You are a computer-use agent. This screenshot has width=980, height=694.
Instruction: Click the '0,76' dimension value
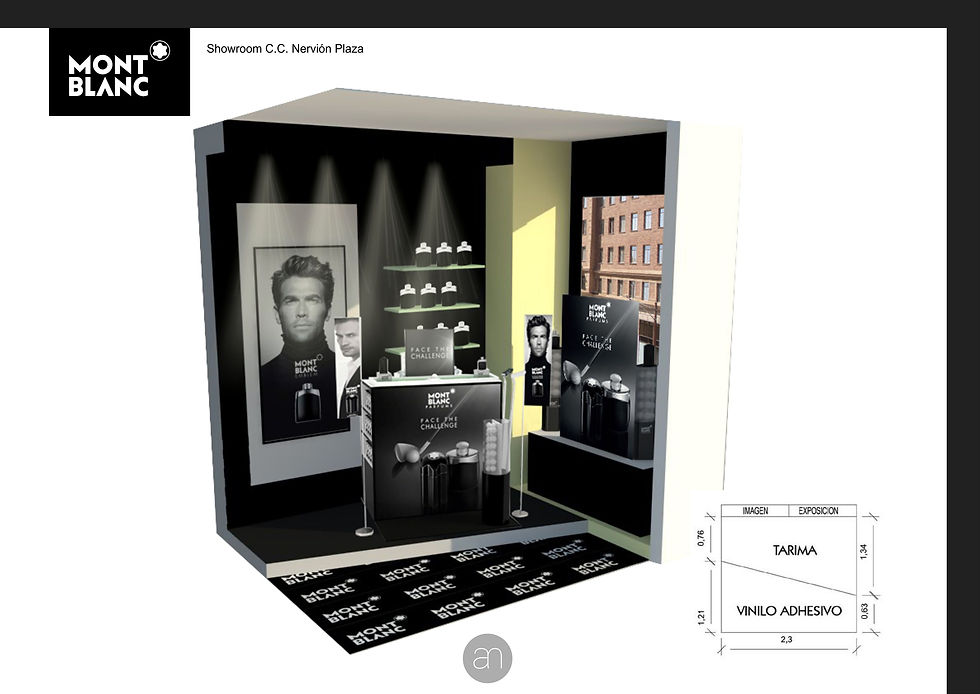[701, 538]
